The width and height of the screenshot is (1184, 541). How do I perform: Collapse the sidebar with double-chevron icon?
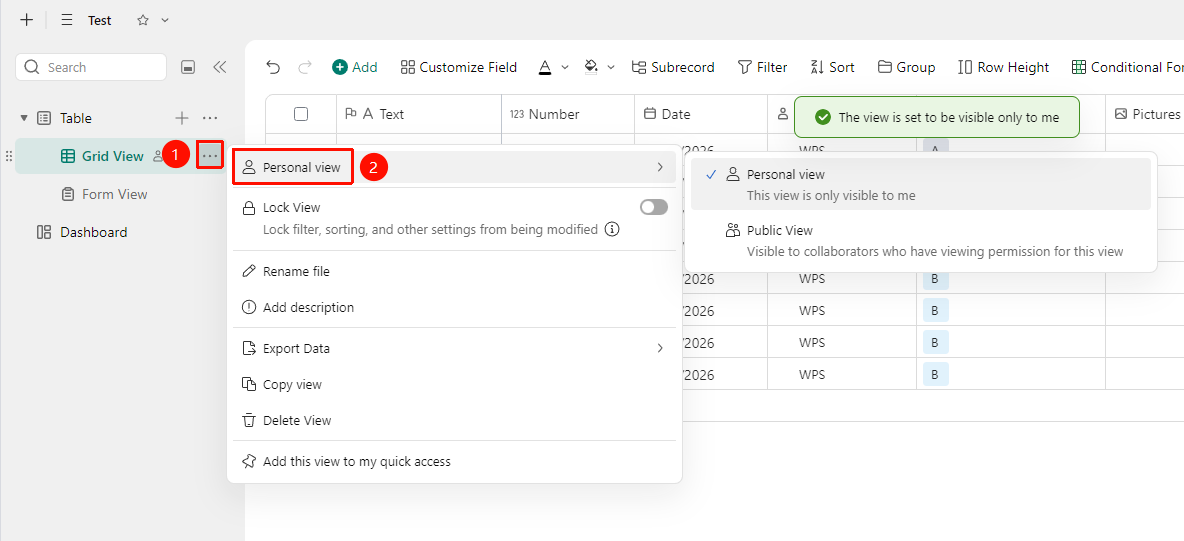coord(220,67)
